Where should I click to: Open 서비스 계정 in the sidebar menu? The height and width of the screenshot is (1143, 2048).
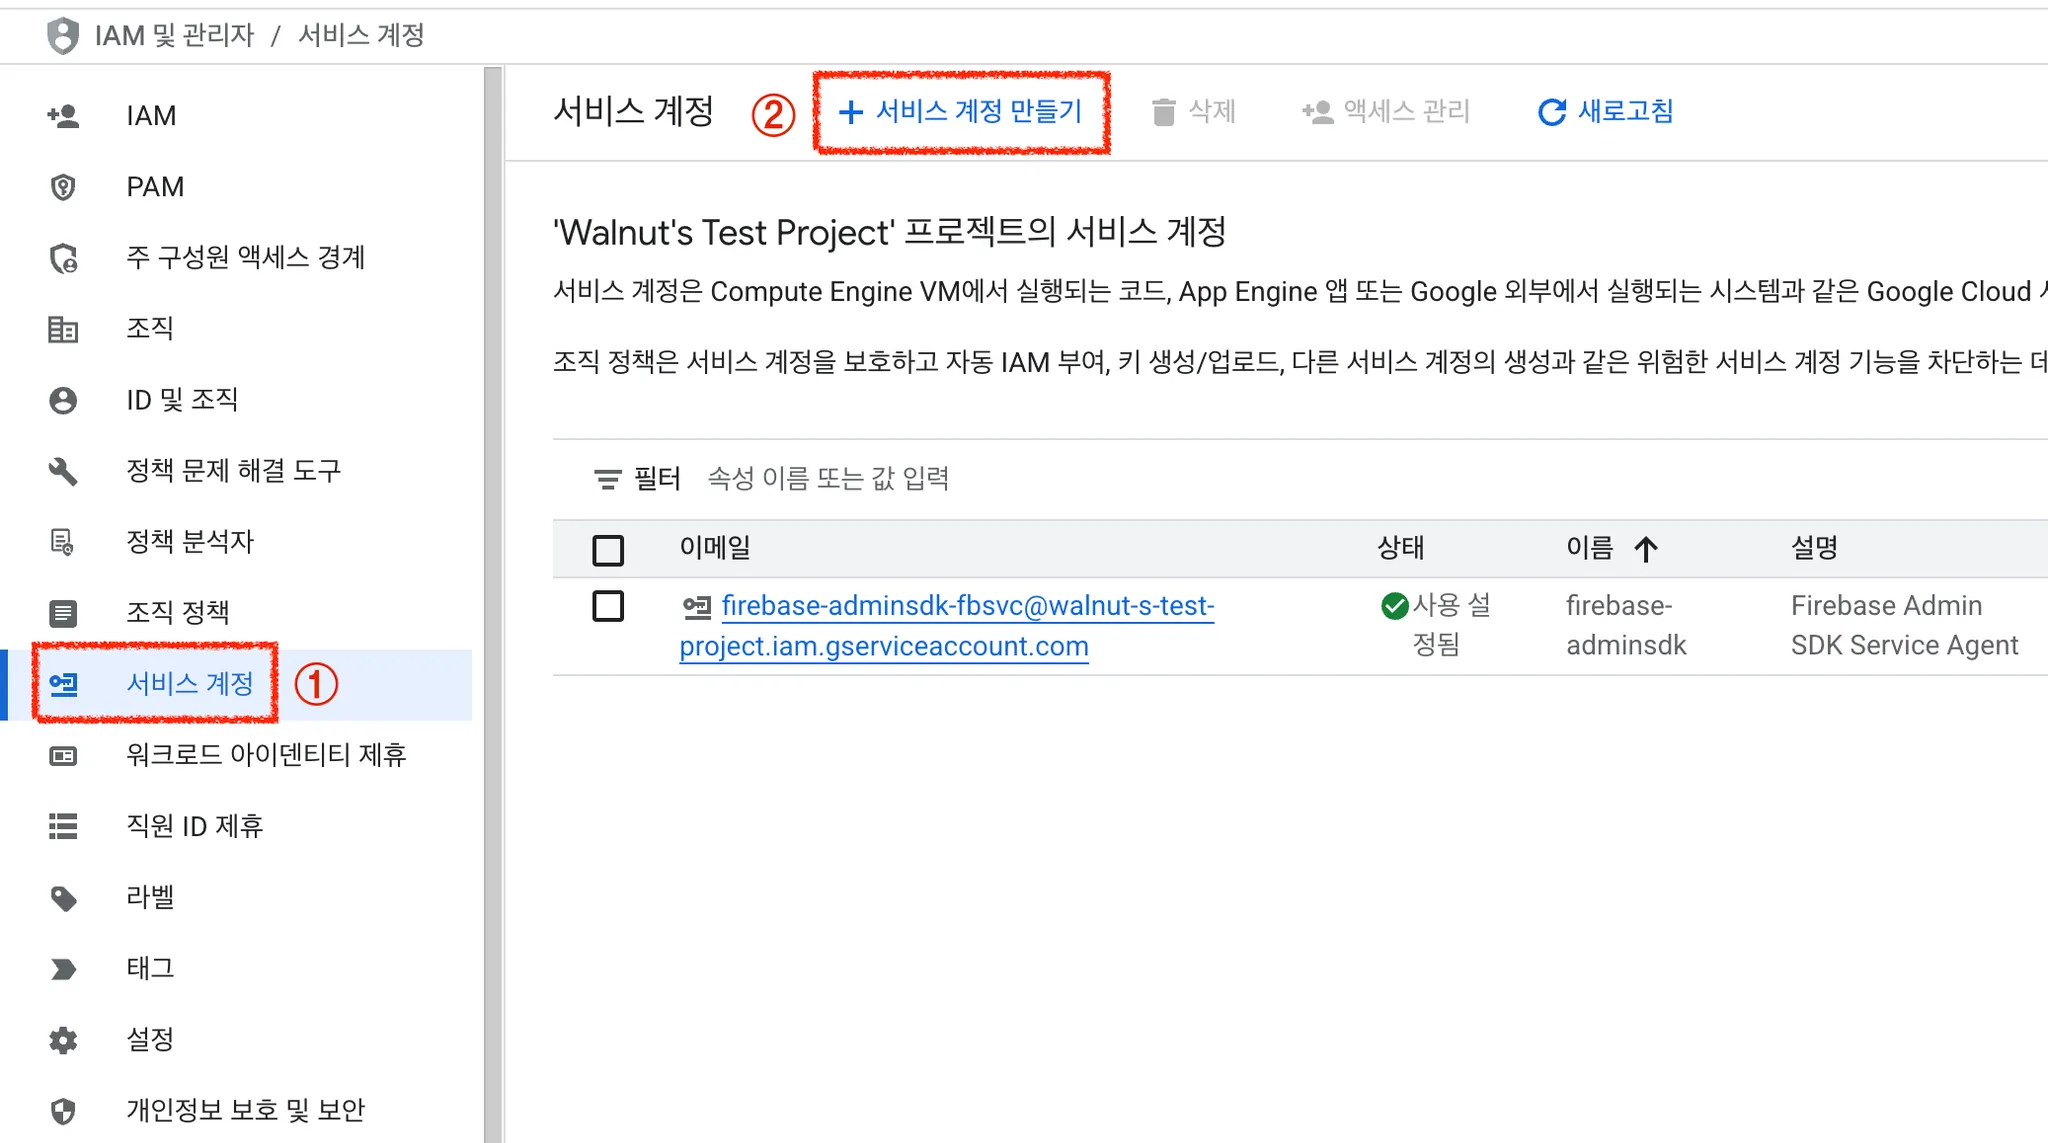click(190, 684)
